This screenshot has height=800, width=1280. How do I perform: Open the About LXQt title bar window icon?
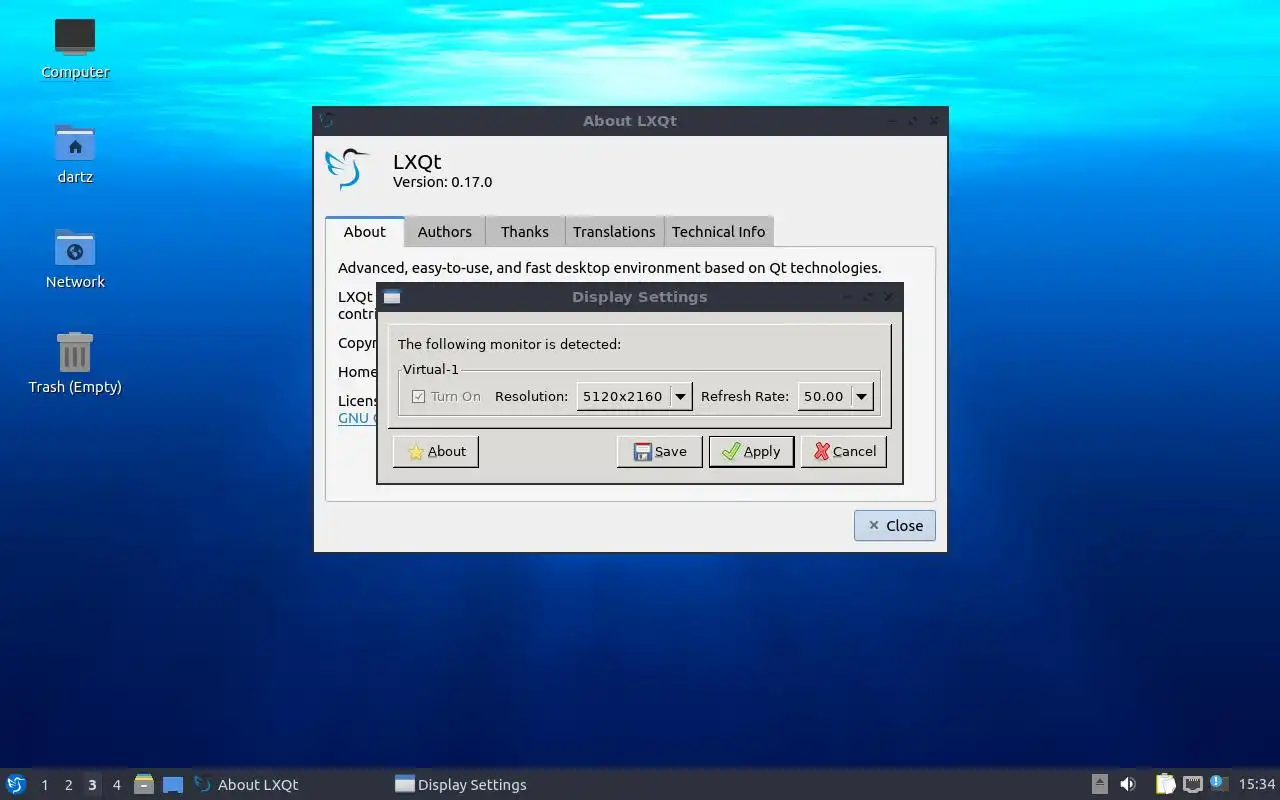[326, 121]
